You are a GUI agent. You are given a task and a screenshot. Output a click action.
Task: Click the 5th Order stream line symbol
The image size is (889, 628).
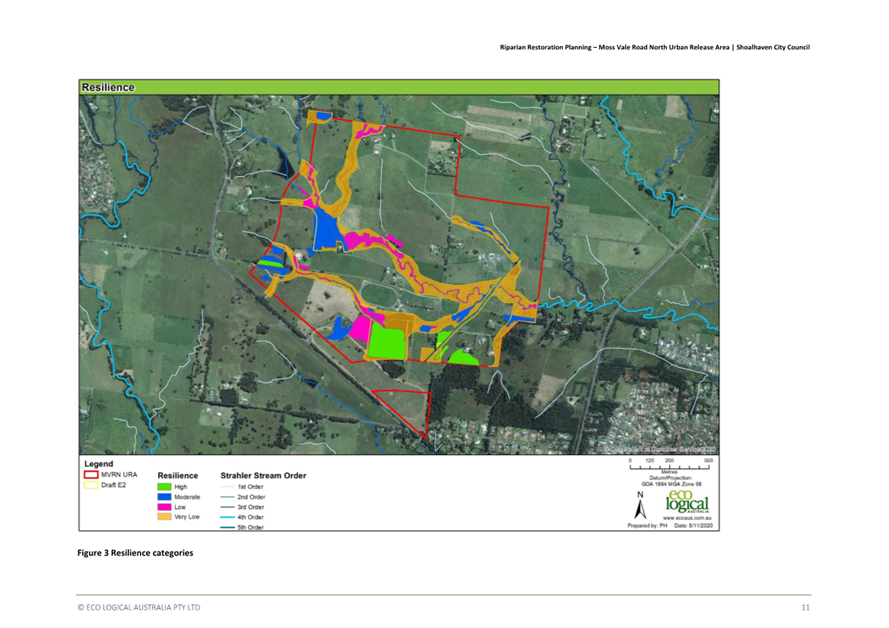[227, 526]
